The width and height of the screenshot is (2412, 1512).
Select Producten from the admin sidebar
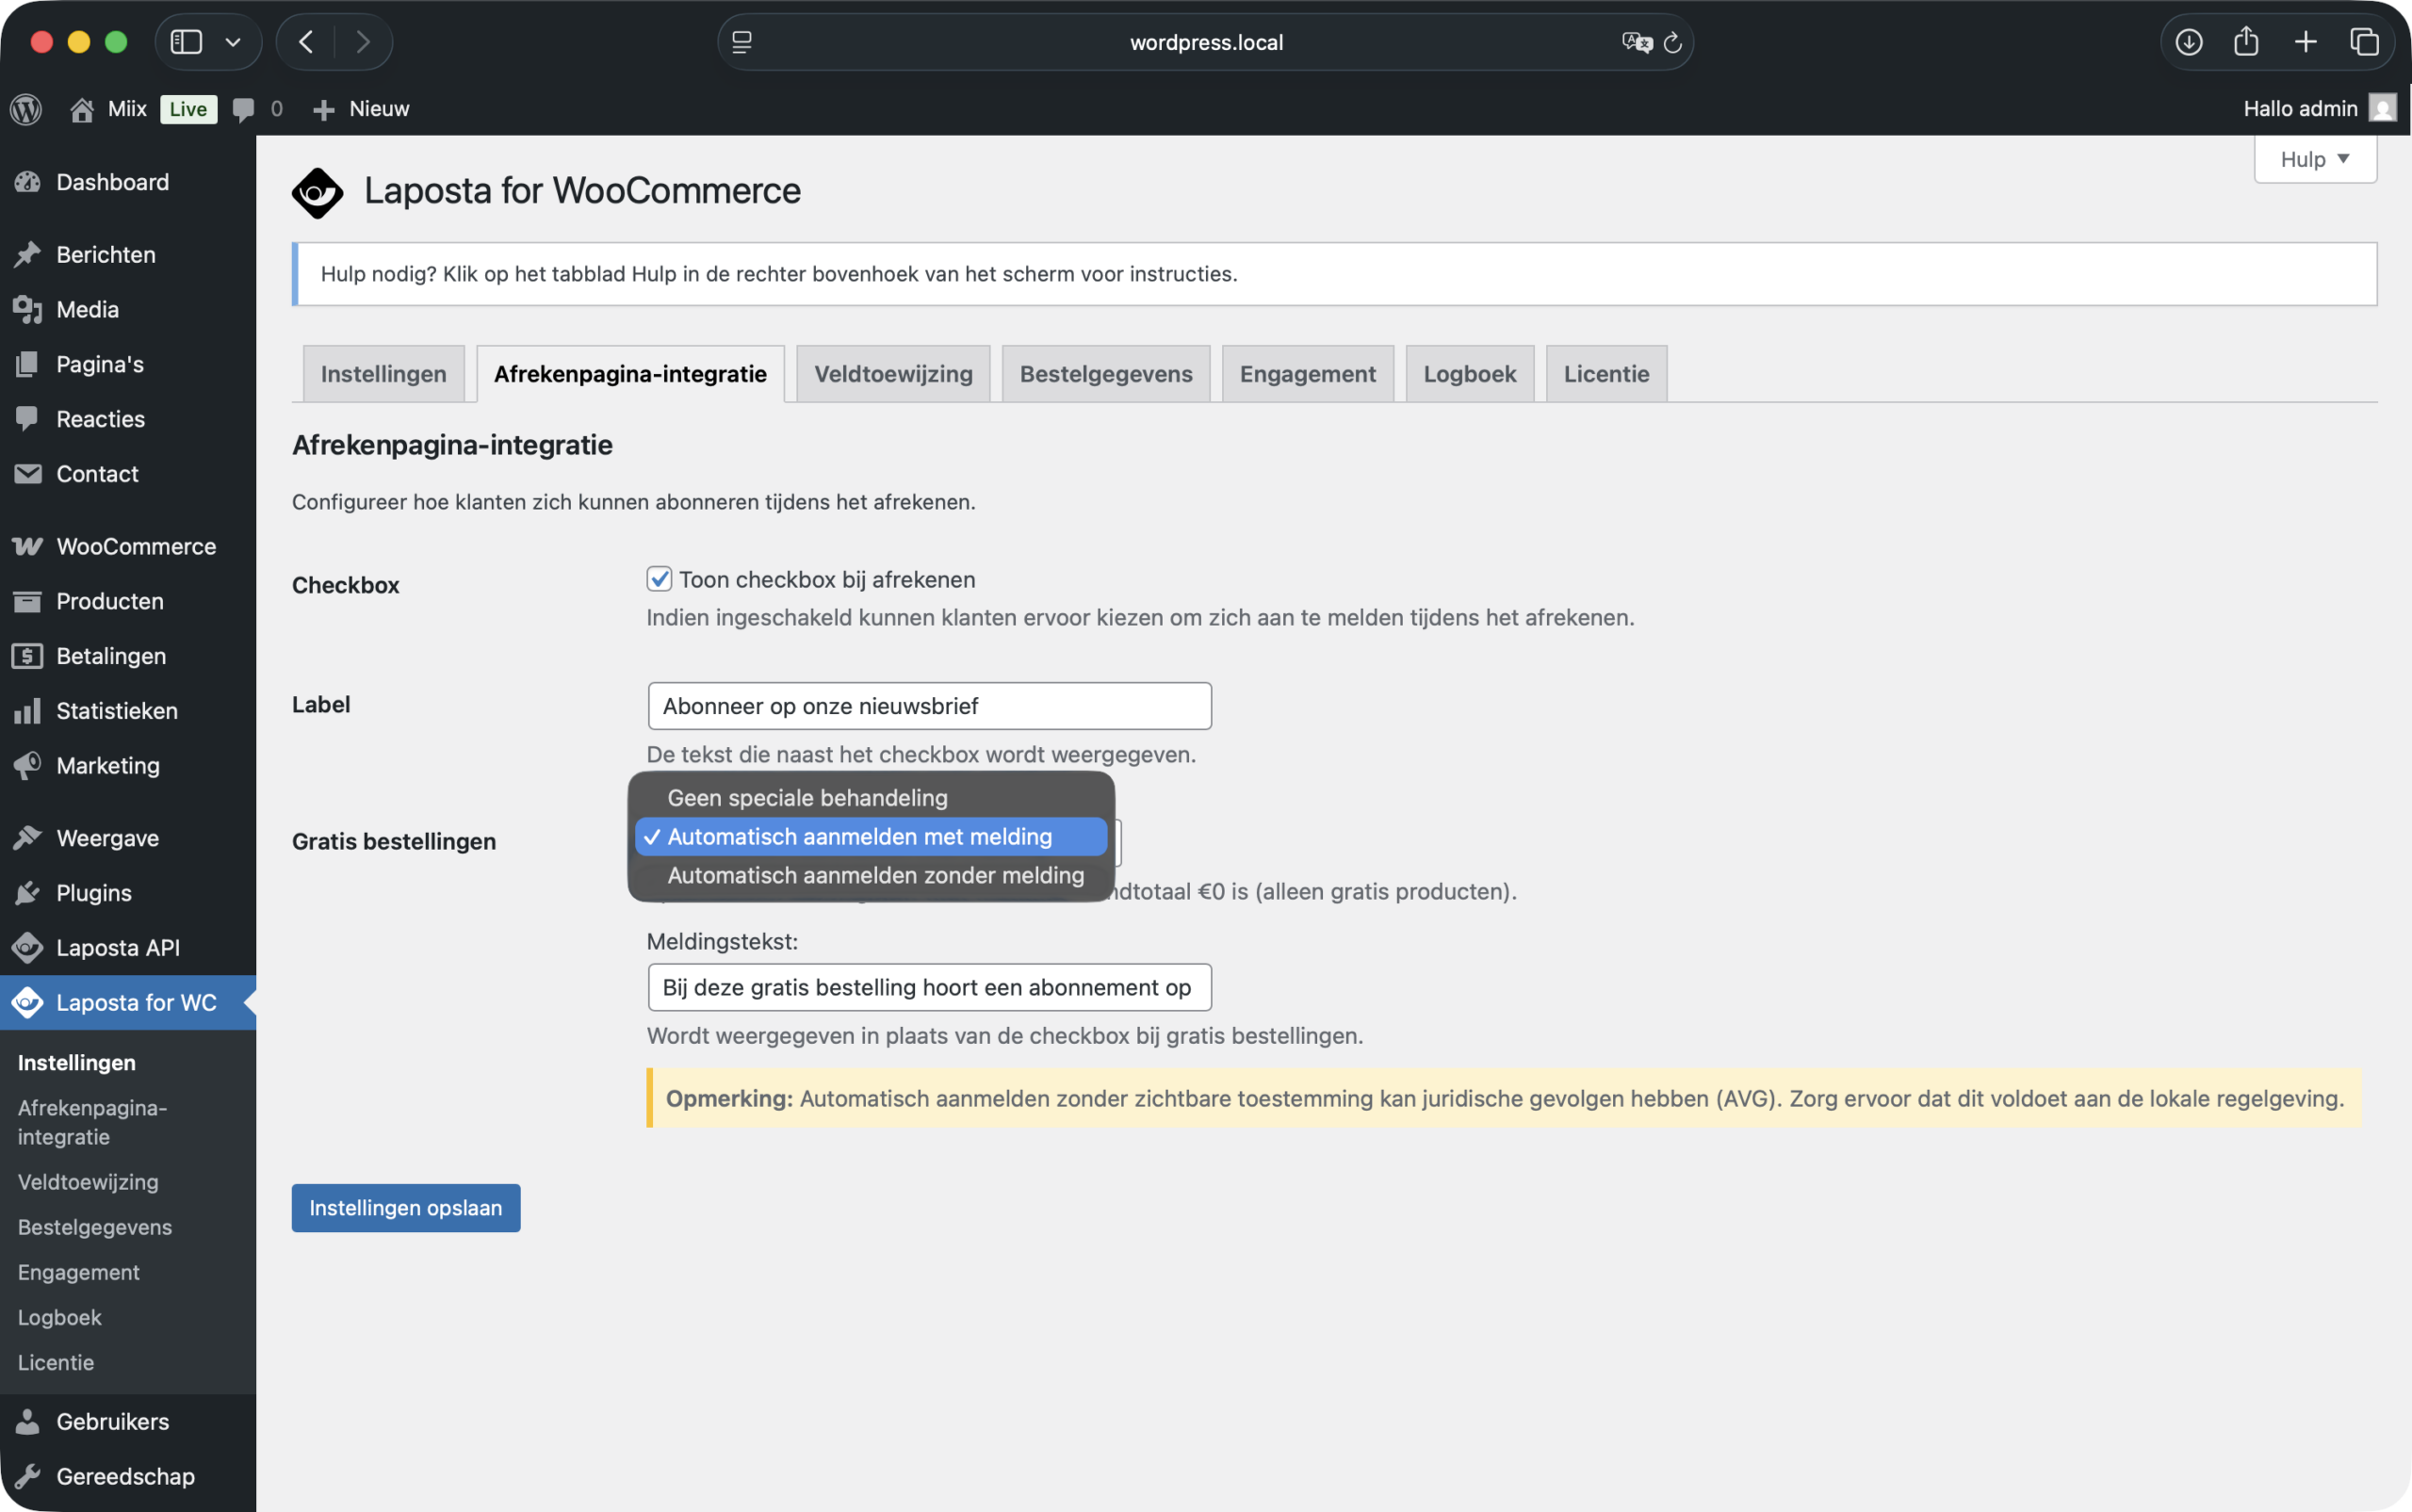click(x=110, y=601)
